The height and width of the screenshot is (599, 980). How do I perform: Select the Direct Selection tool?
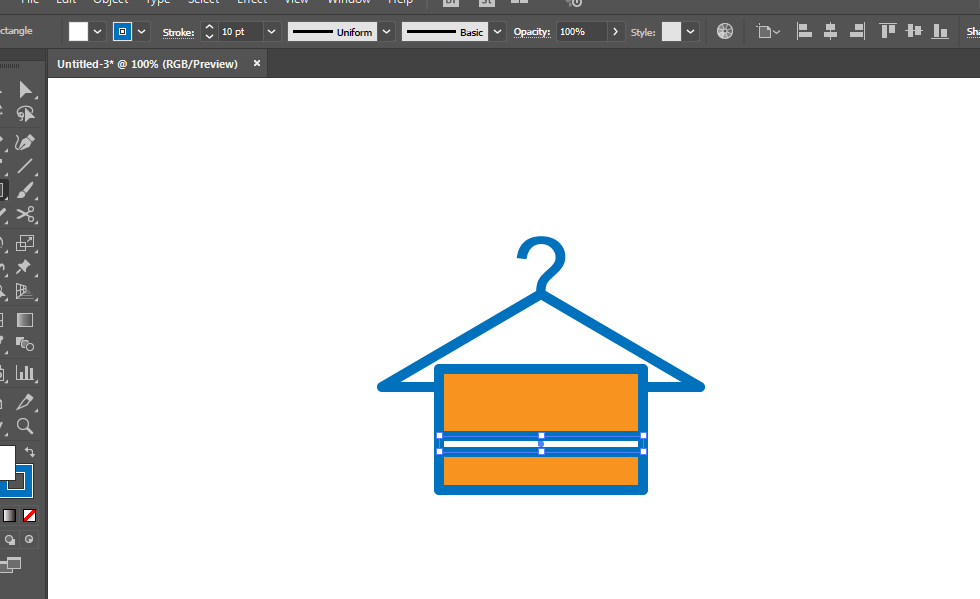point(26,90)
